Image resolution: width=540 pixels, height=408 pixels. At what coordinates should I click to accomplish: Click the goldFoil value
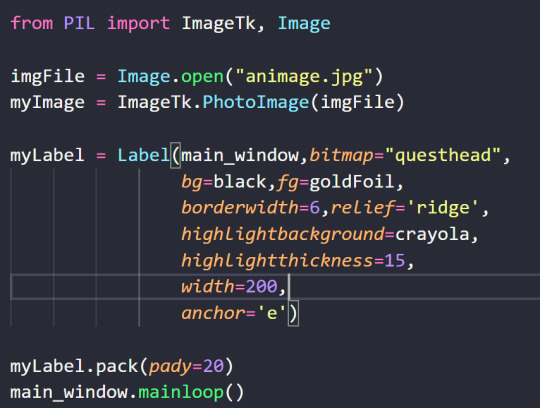click(x=352, y=182)
